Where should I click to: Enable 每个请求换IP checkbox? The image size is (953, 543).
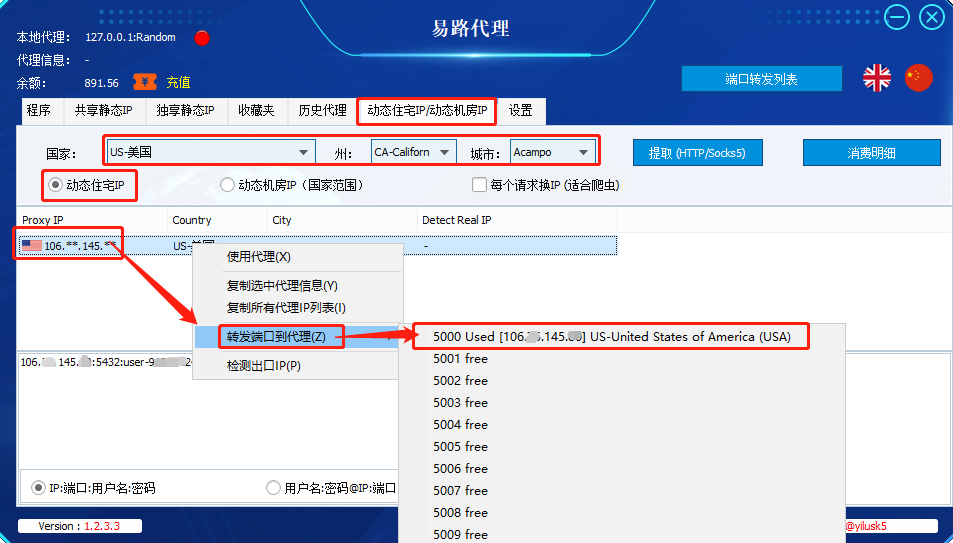click(479, 185)
